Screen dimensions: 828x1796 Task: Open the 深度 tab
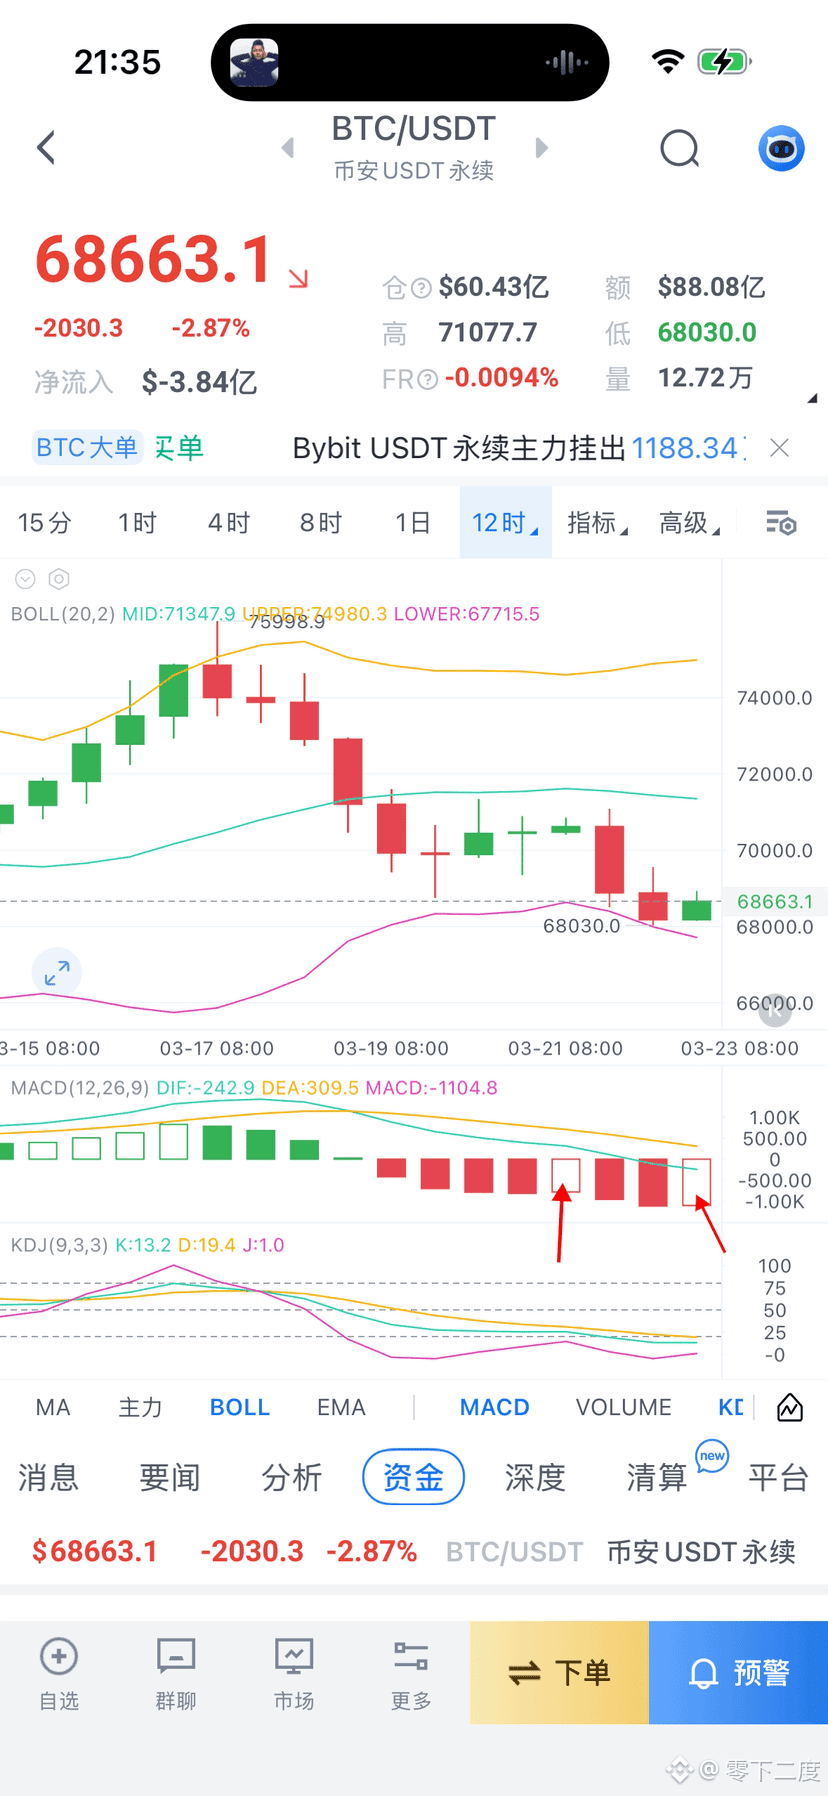[x=535, y=1478]
